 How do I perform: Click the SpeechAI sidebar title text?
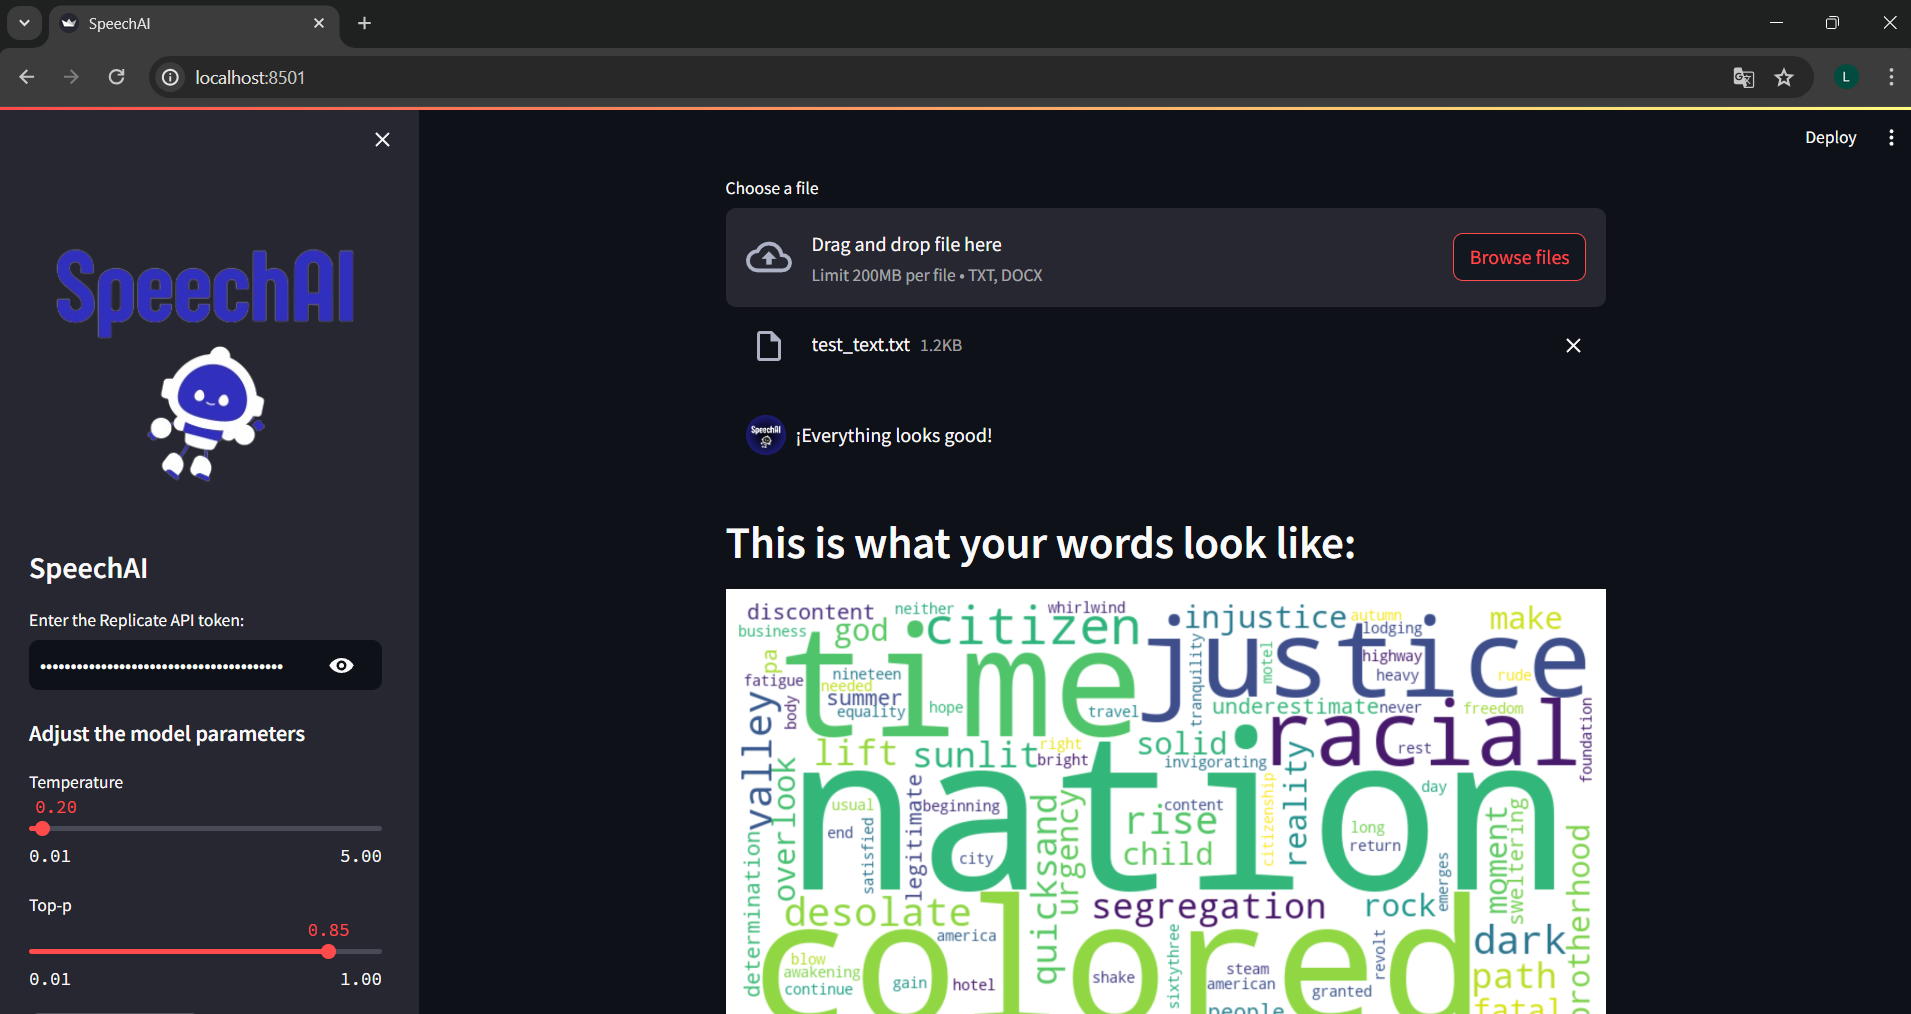(89, 568)
